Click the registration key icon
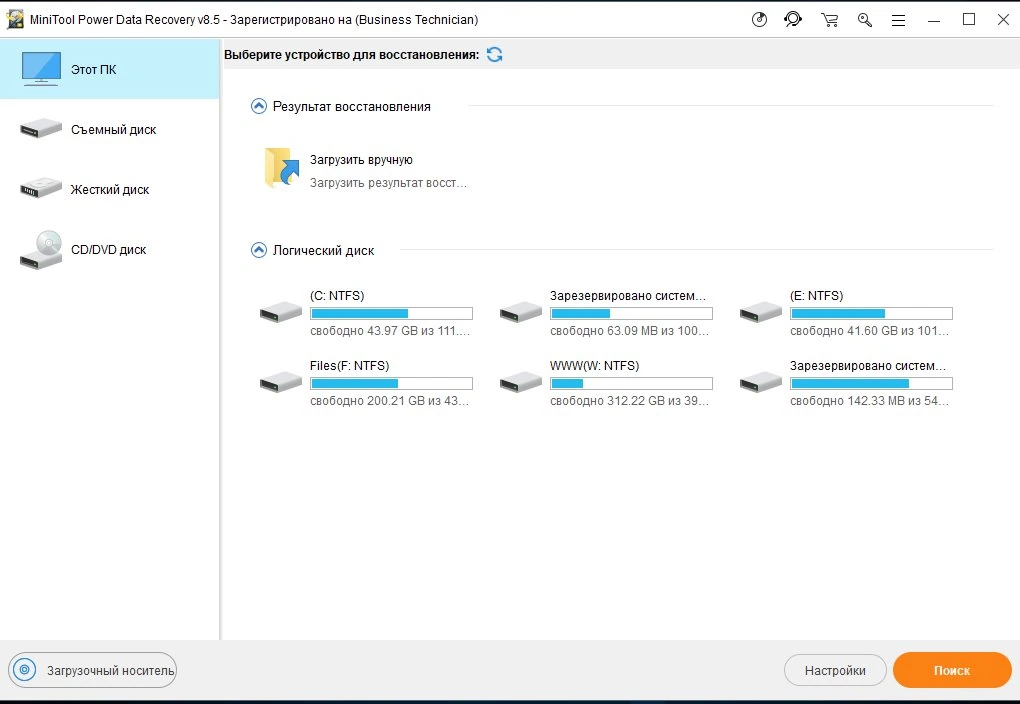This screenshot has width=1020, height=704. [865, 20]
